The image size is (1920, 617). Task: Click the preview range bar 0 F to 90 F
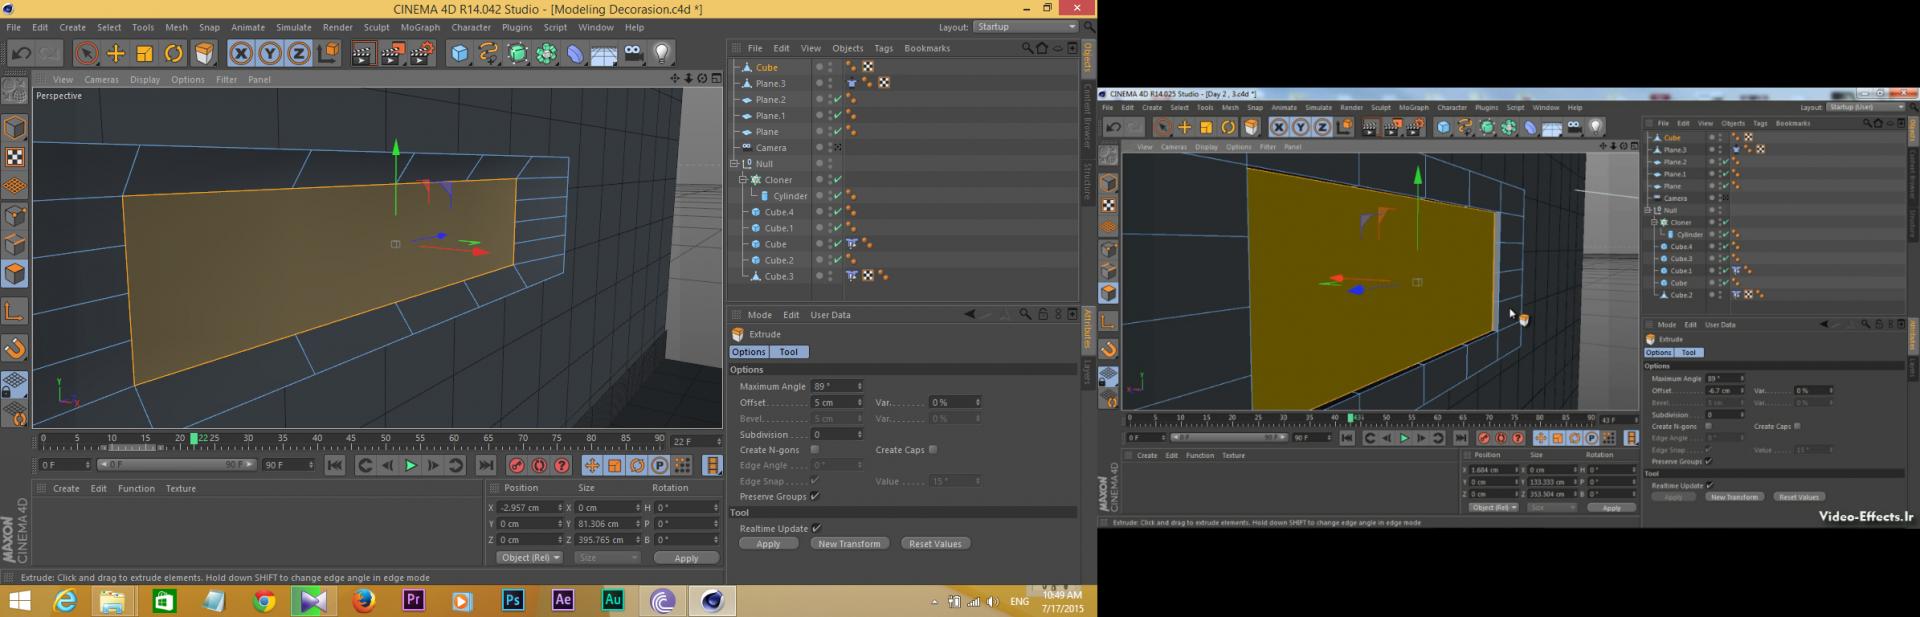coord(176,465)
